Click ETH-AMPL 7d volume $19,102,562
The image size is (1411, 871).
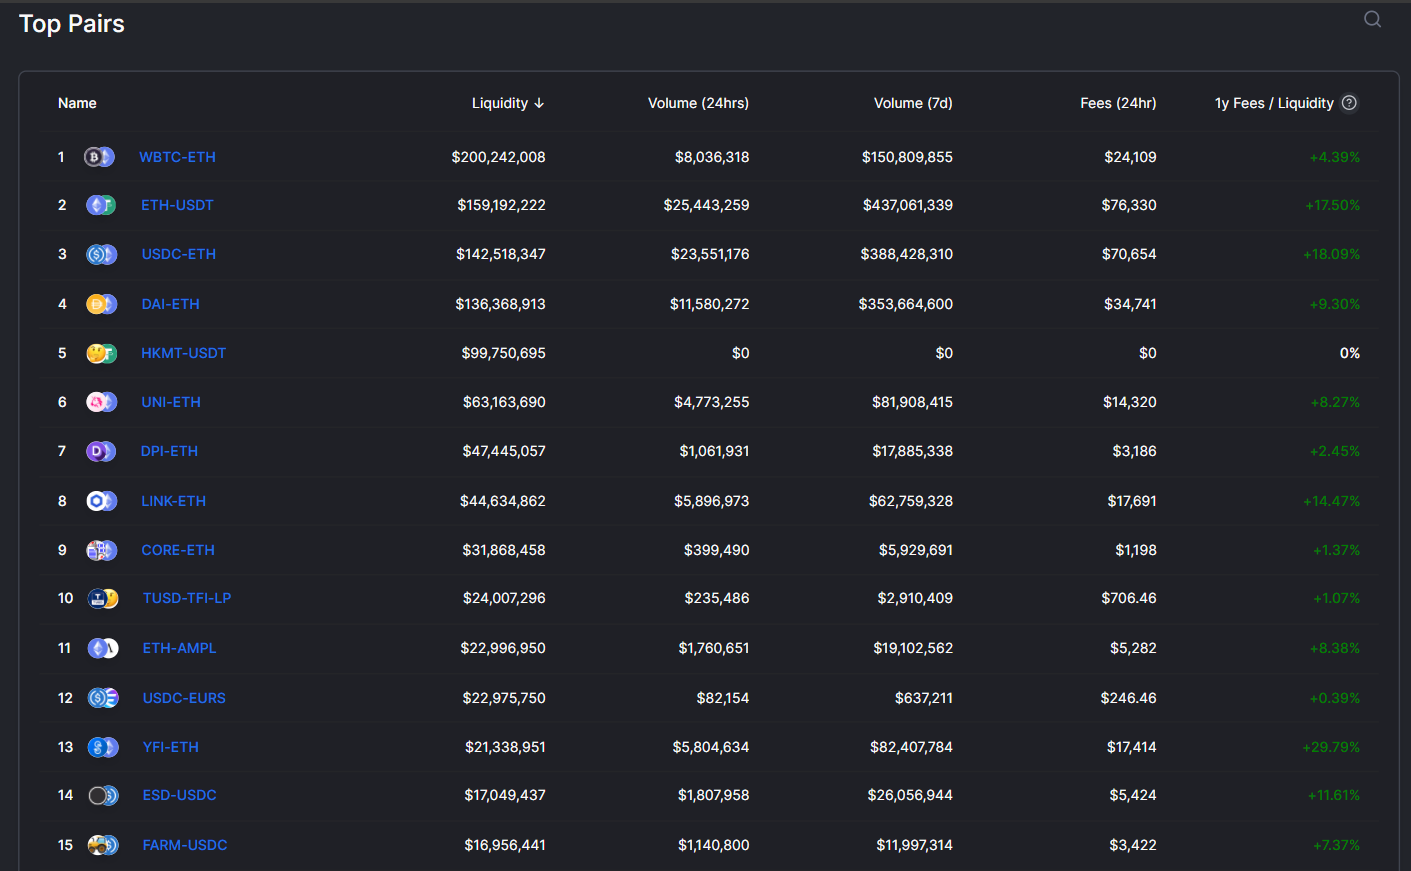(913, 648)
